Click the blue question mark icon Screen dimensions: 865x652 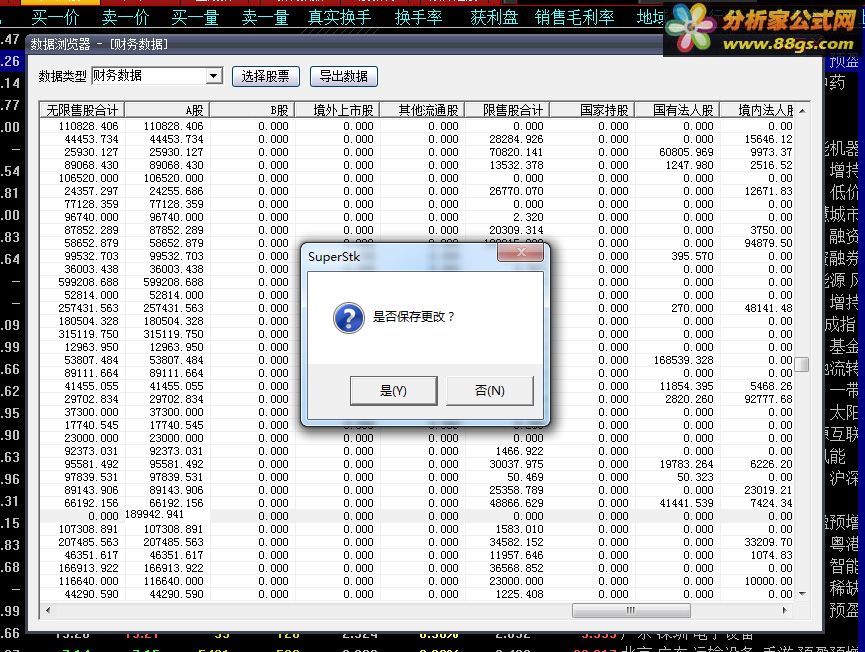coord(349,318)
